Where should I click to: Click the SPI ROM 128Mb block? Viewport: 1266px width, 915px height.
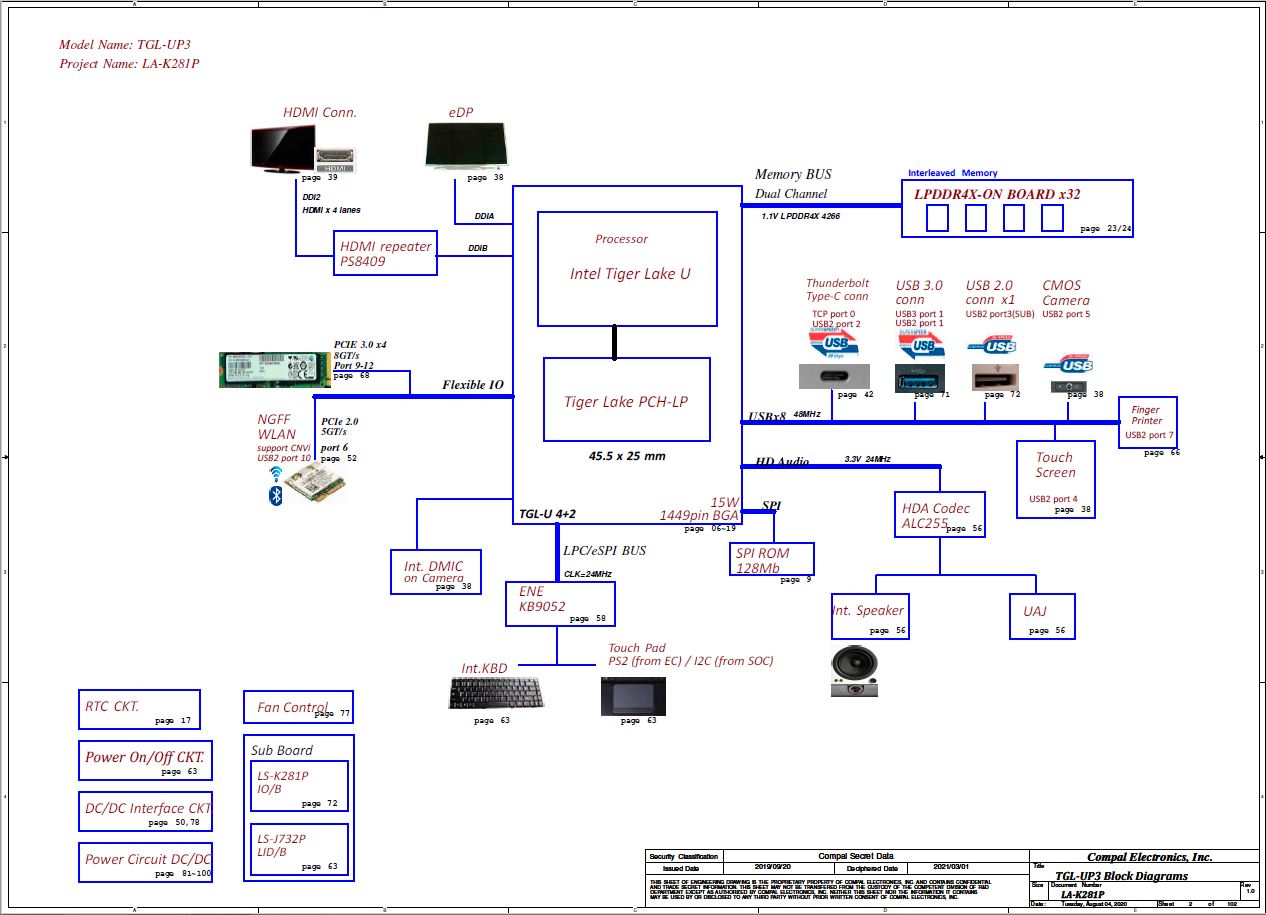tap(771, 559)
